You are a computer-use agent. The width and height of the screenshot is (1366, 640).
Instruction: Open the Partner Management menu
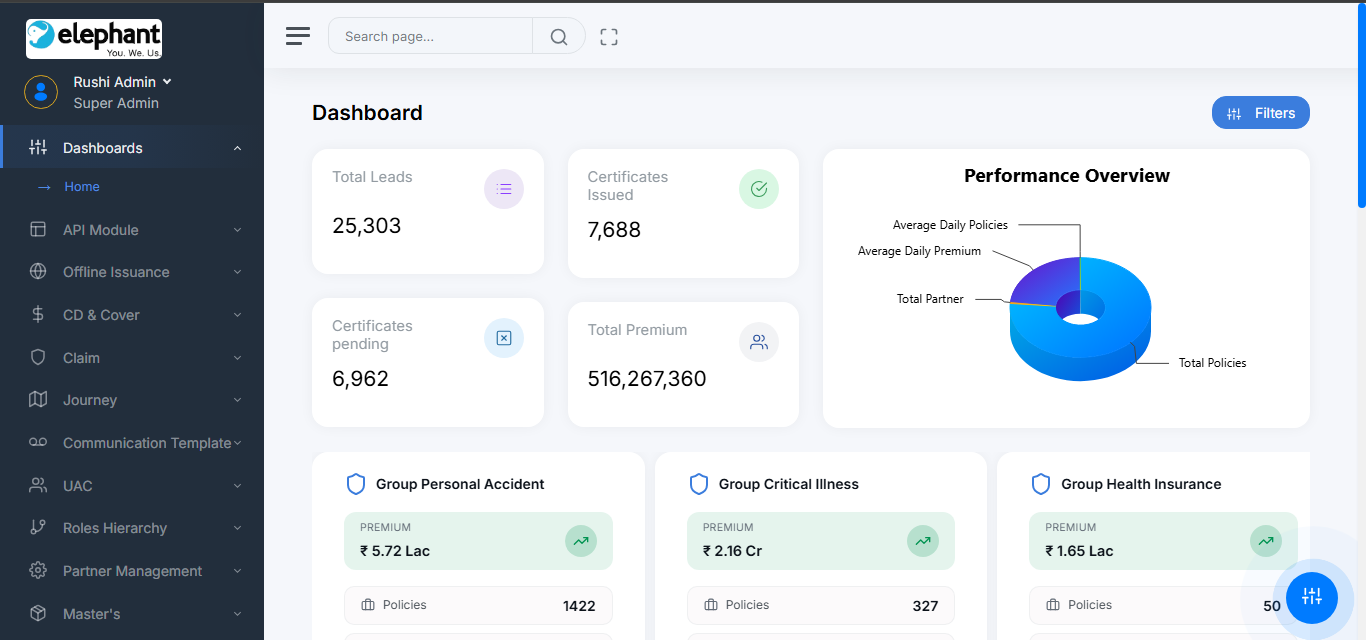click(132, 571)
